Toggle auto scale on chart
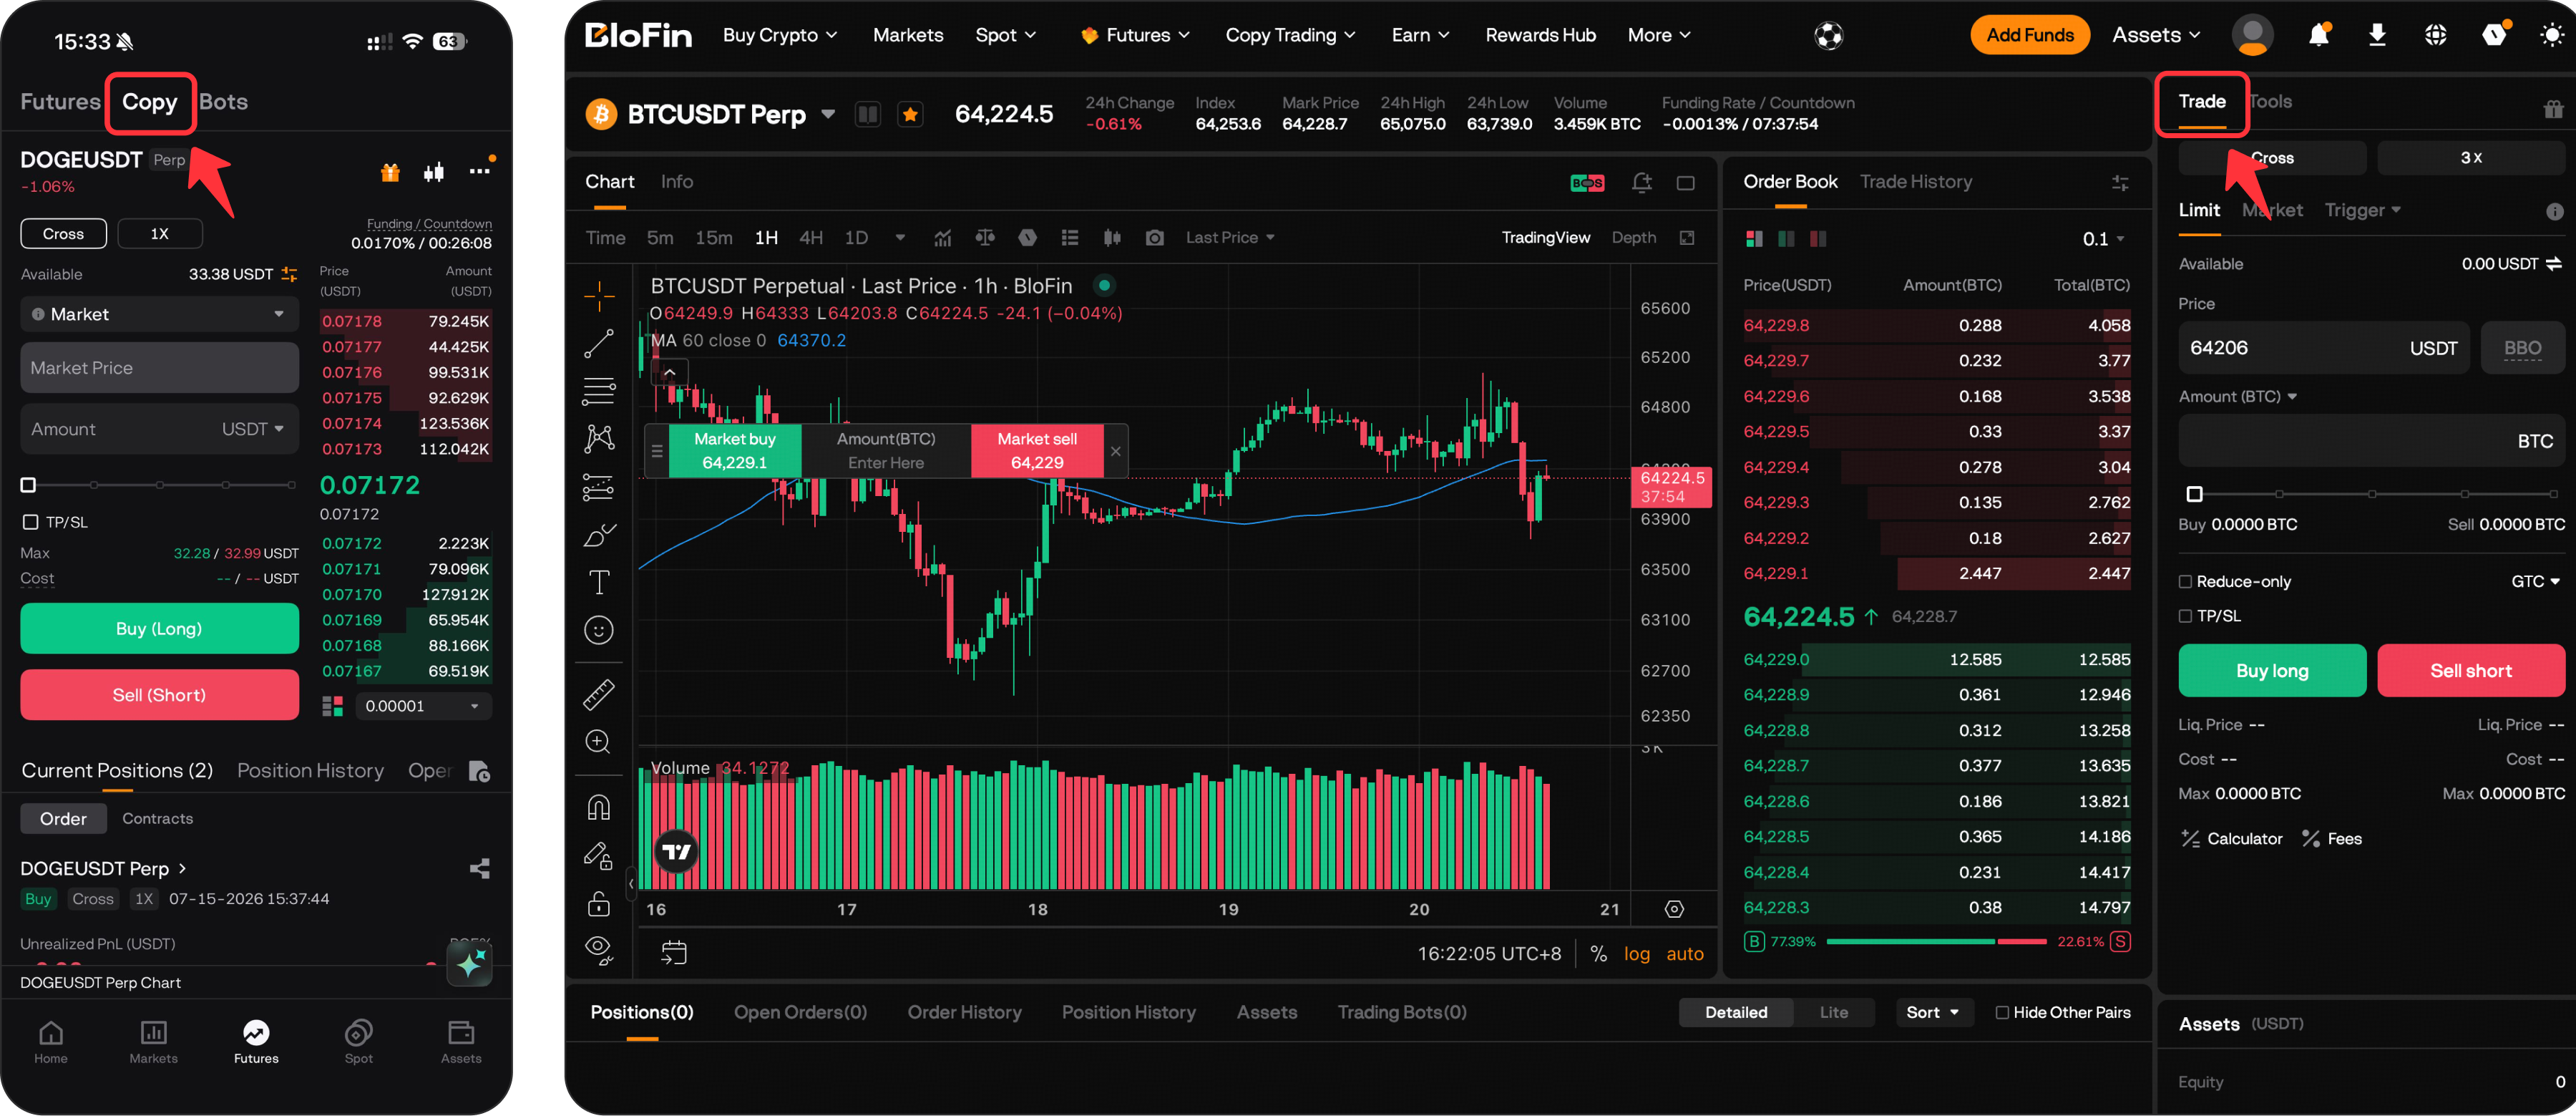 coord(1685,954)
